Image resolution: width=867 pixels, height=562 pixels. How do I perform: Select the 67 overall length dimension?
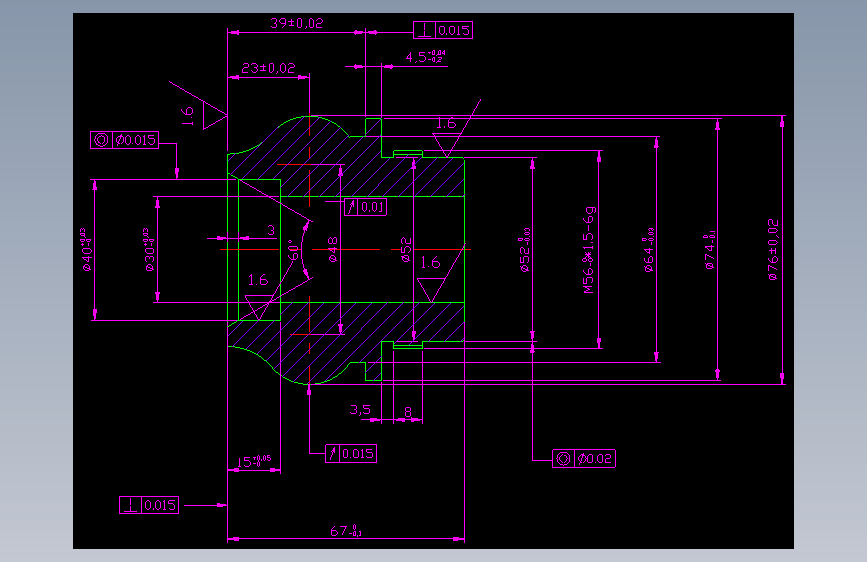coord(346,531)
